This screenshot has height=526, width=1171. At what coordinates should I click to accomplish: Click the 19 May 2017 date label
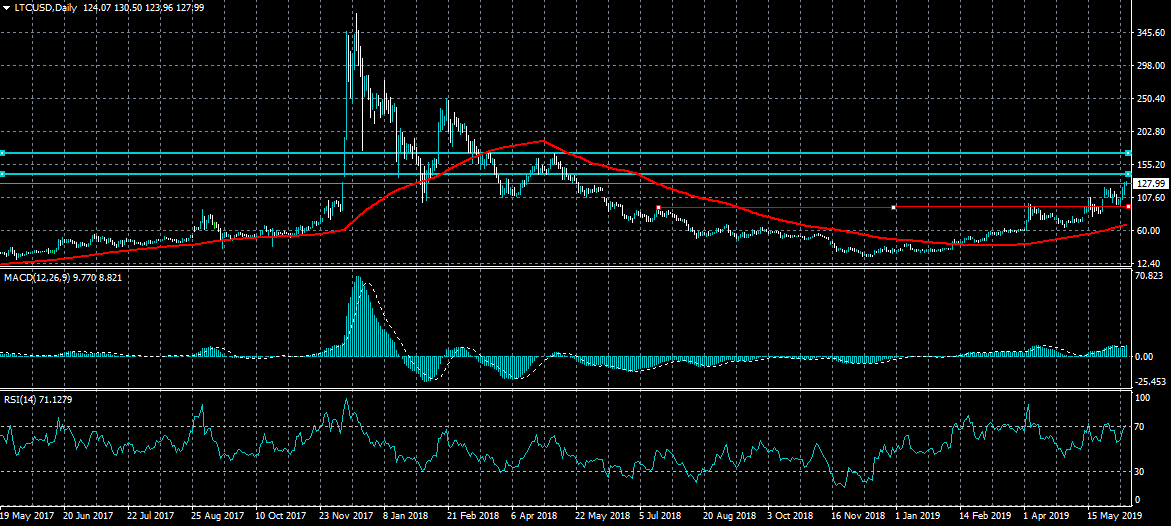coord(26,516)
